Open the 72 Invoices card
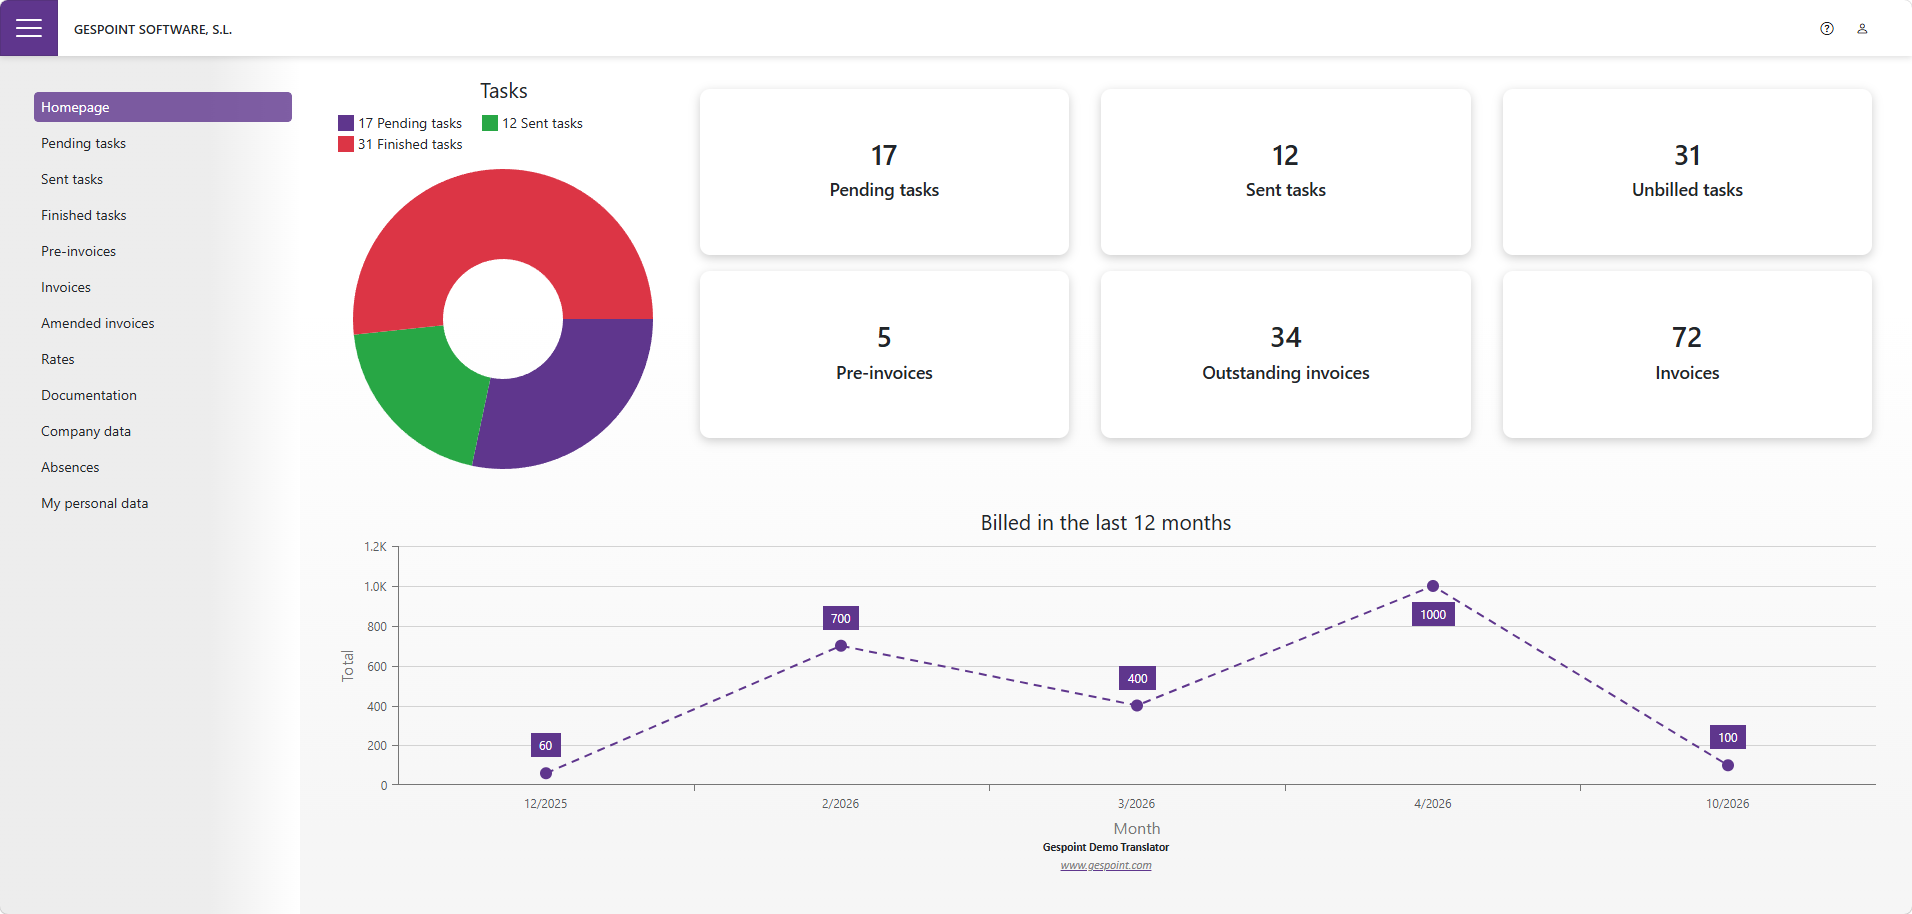The image size is (1912, 914). pyautogui.click(x=1687, y=354)
